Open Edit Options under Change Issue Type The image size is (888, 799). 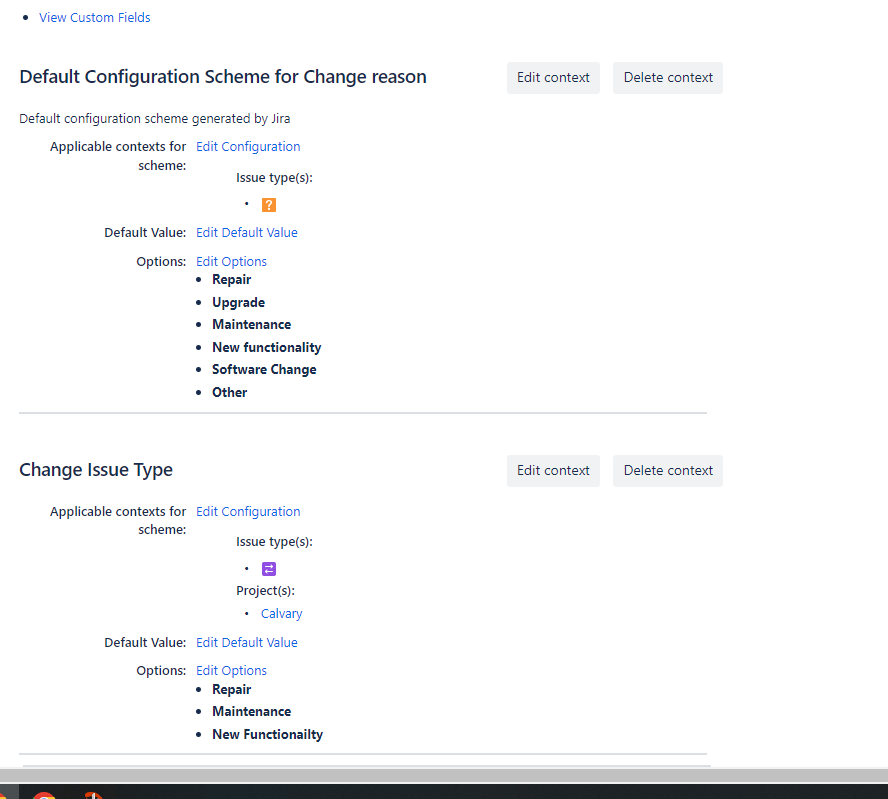coord(231,670)
